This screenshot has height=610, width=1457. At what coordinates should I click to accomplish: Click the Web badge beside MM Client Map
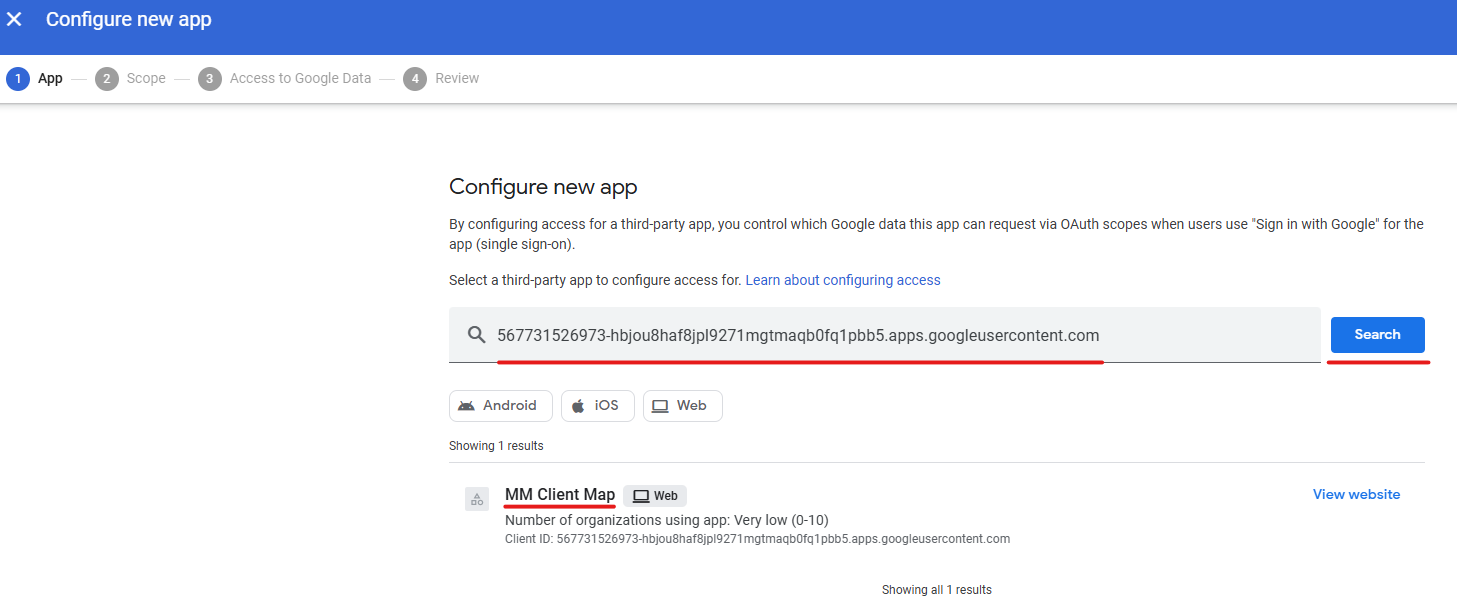pos(655,496)
